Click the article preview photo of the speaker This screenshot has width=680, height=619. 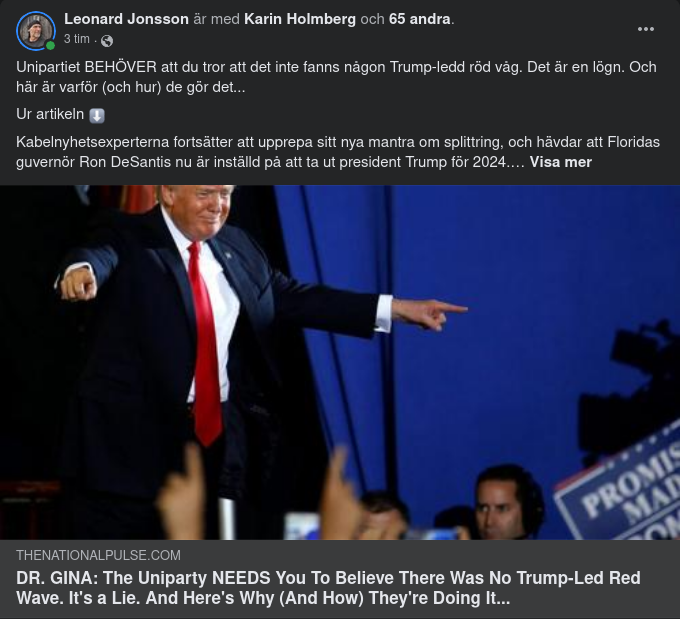pyautogui.click(x=340, y=363)
